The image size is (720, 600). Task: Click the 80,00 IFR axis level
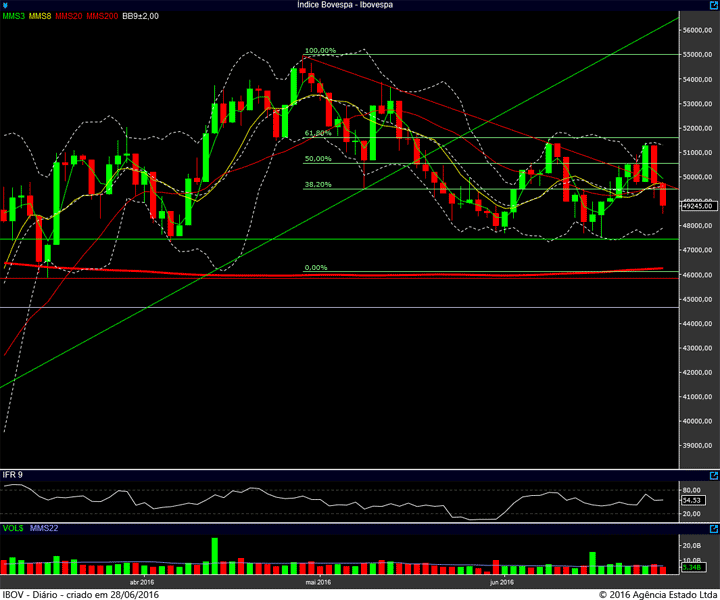(x=692, y=490)
